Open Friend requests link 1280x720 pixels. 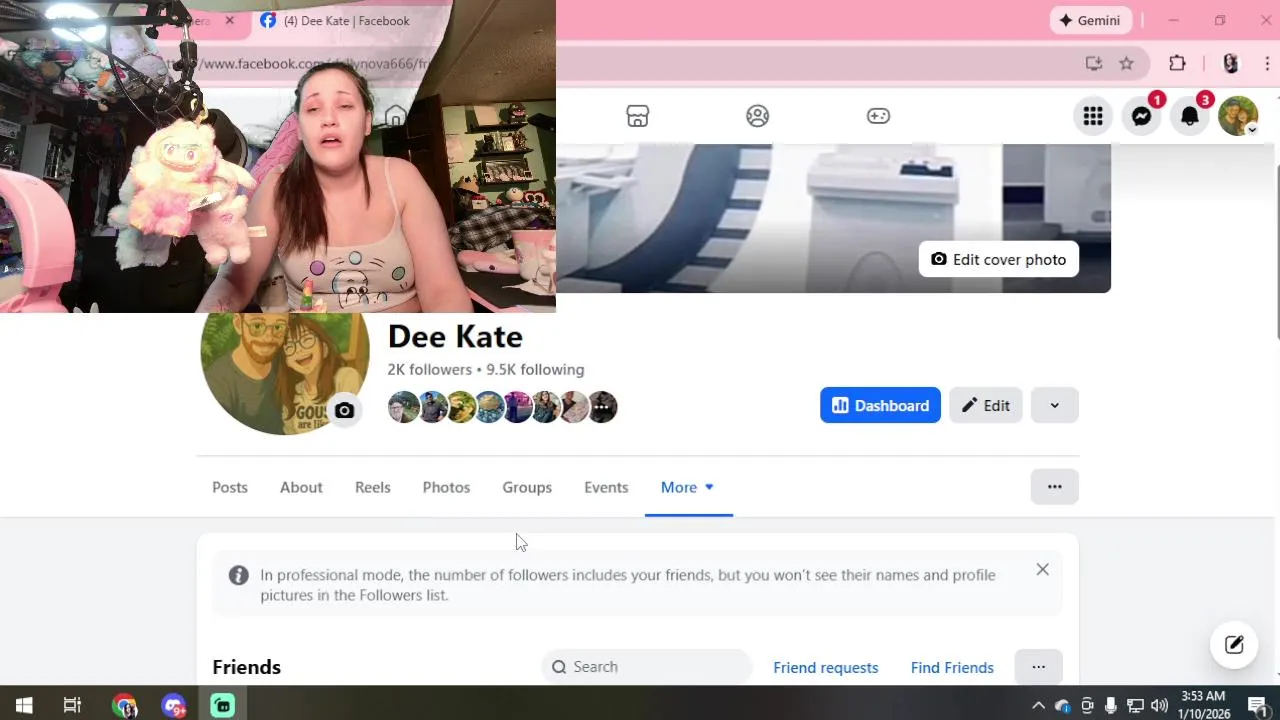[825, 667]
